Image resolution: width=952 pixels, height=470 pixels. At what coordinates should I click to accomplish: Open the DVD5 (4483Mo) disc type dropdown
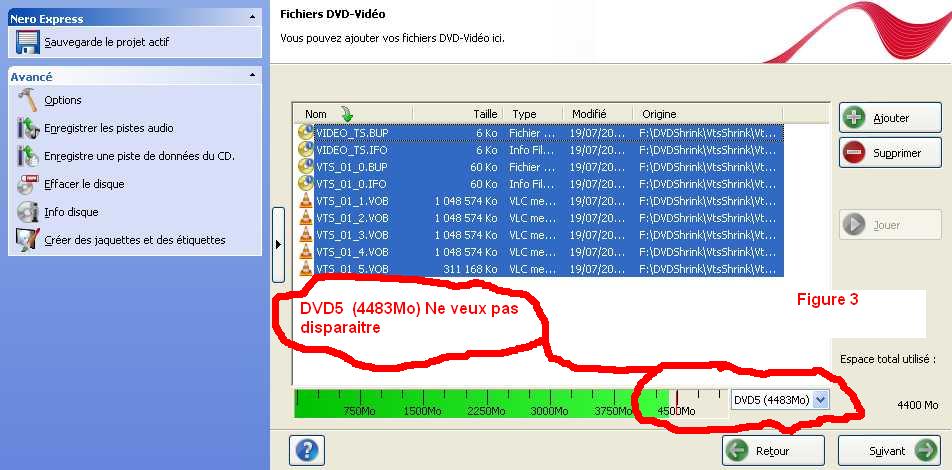(x=821, y=400)
